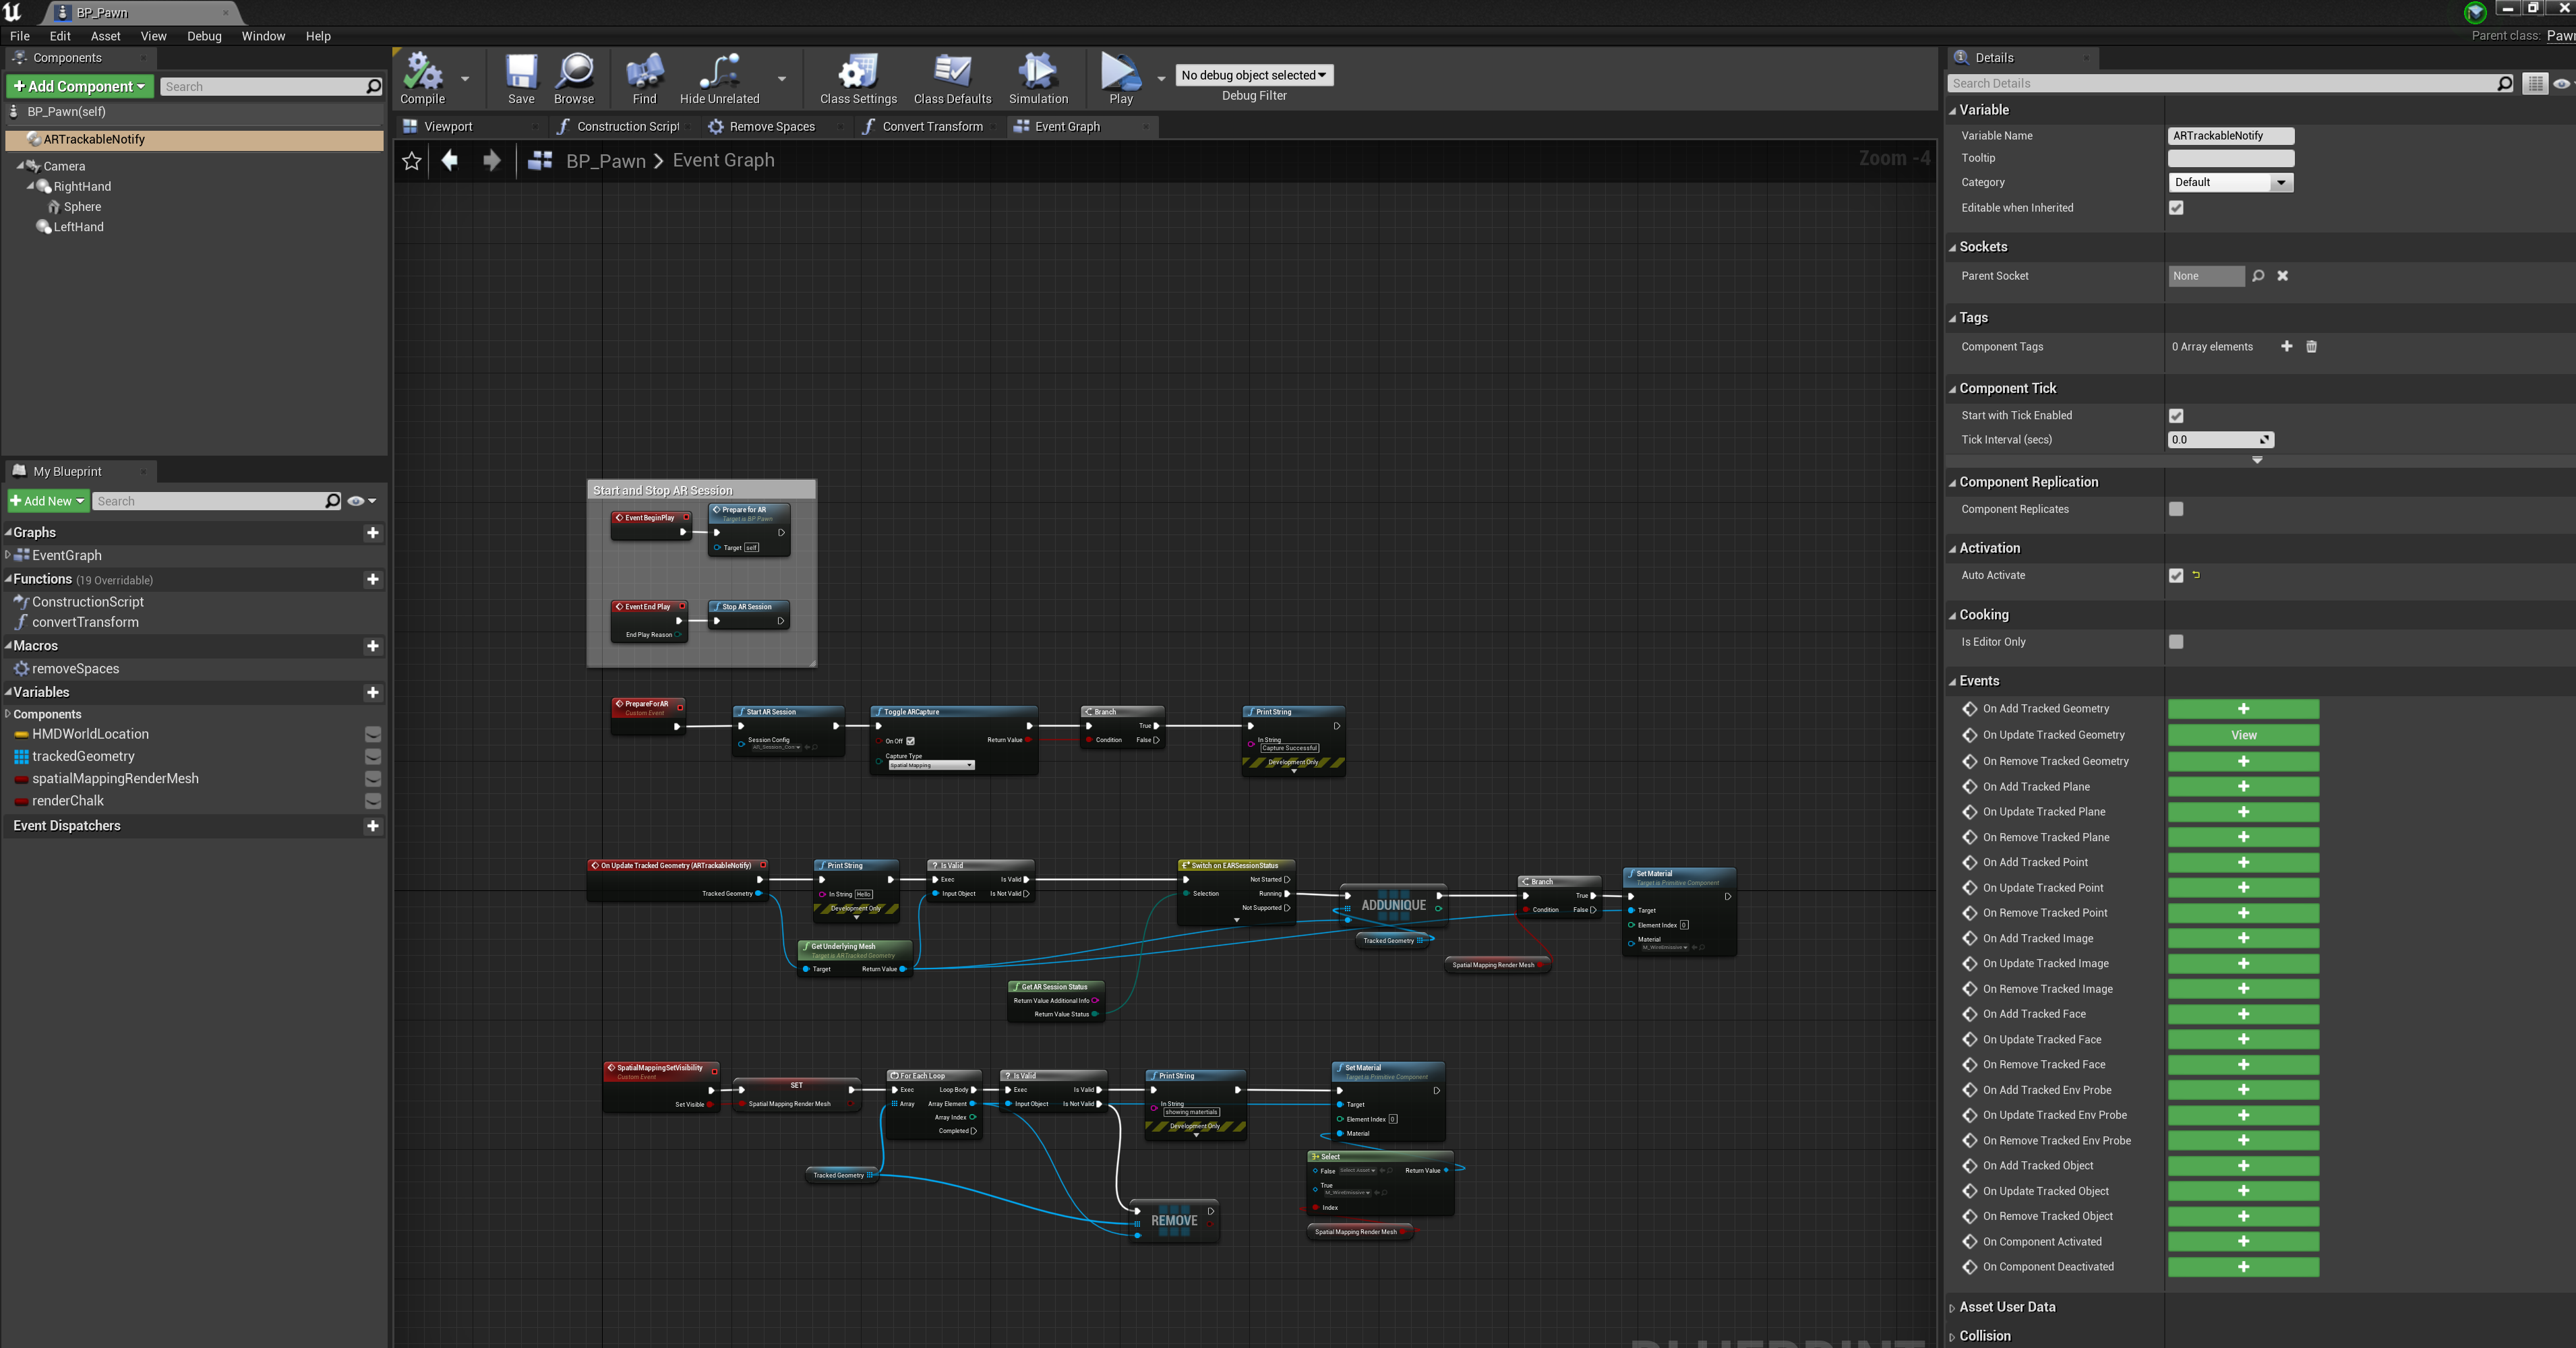Screen dimensions: 2576x1348
Task: Add On Component Activated event
Action: tap(2243, 1241)
